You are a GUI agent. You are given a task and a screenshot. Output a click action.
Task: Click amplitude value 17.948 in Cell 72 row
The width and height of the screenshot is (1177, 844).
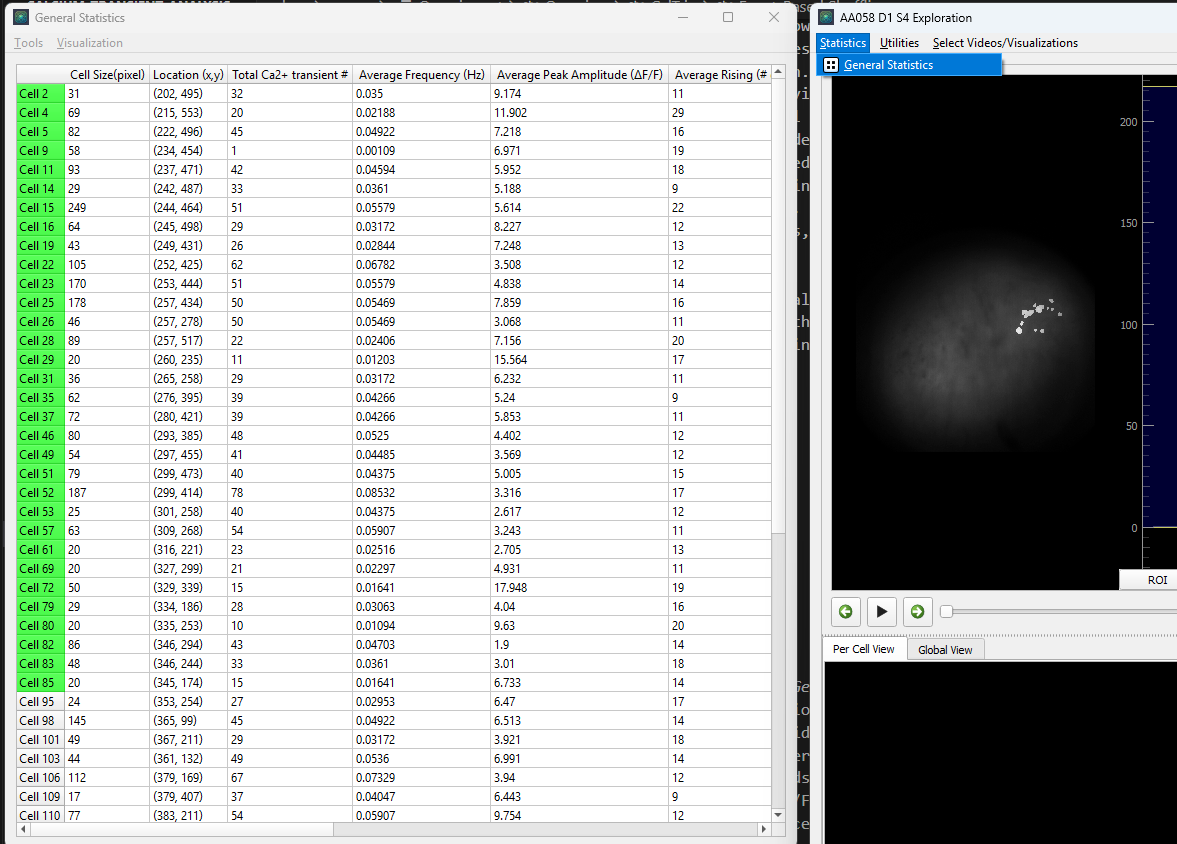(579, 588)
